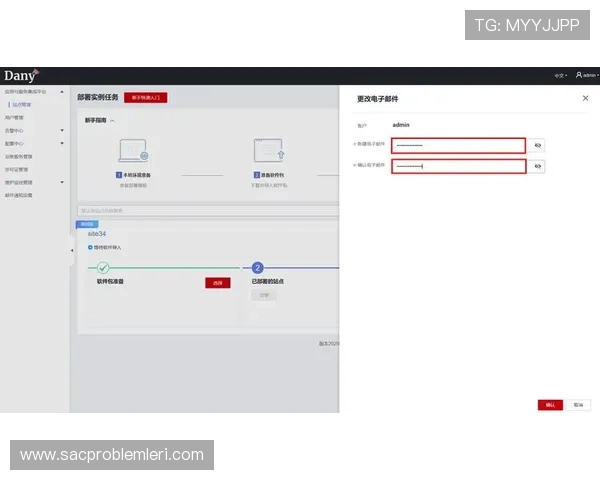The width and height of the screenshot is (600, 480).
Task: Expand the 维护监控管理 sidebar arrow
Action: click(62, 183)
